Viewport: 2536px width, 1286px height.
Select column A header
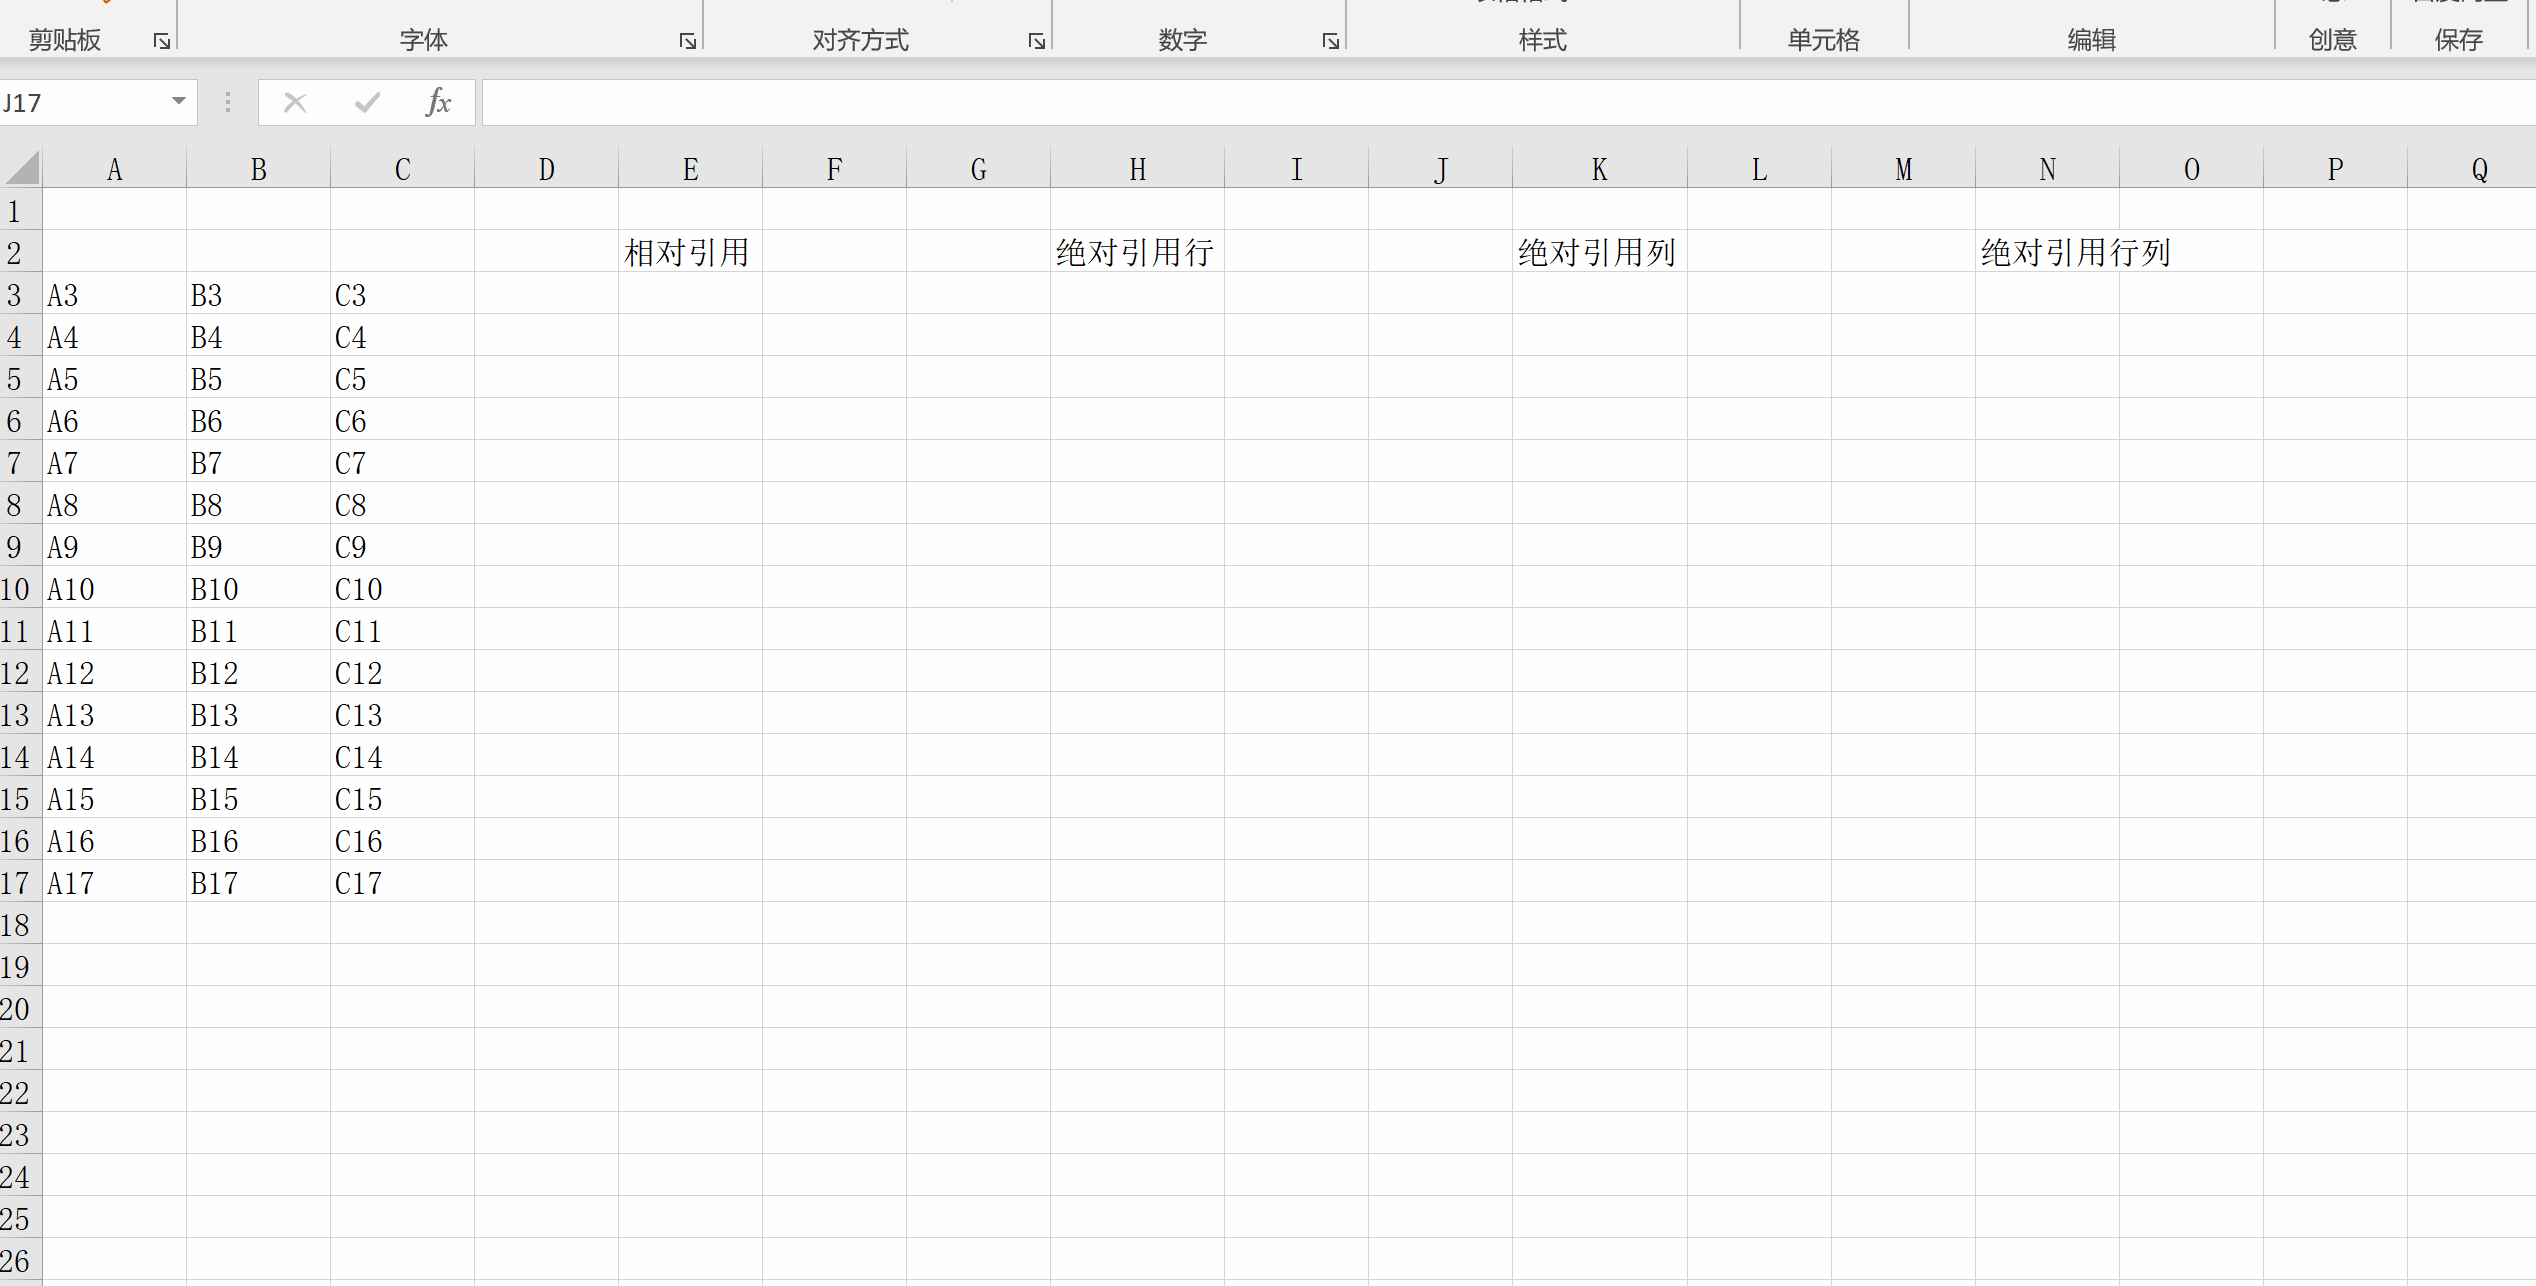click(x=114, y=169)
